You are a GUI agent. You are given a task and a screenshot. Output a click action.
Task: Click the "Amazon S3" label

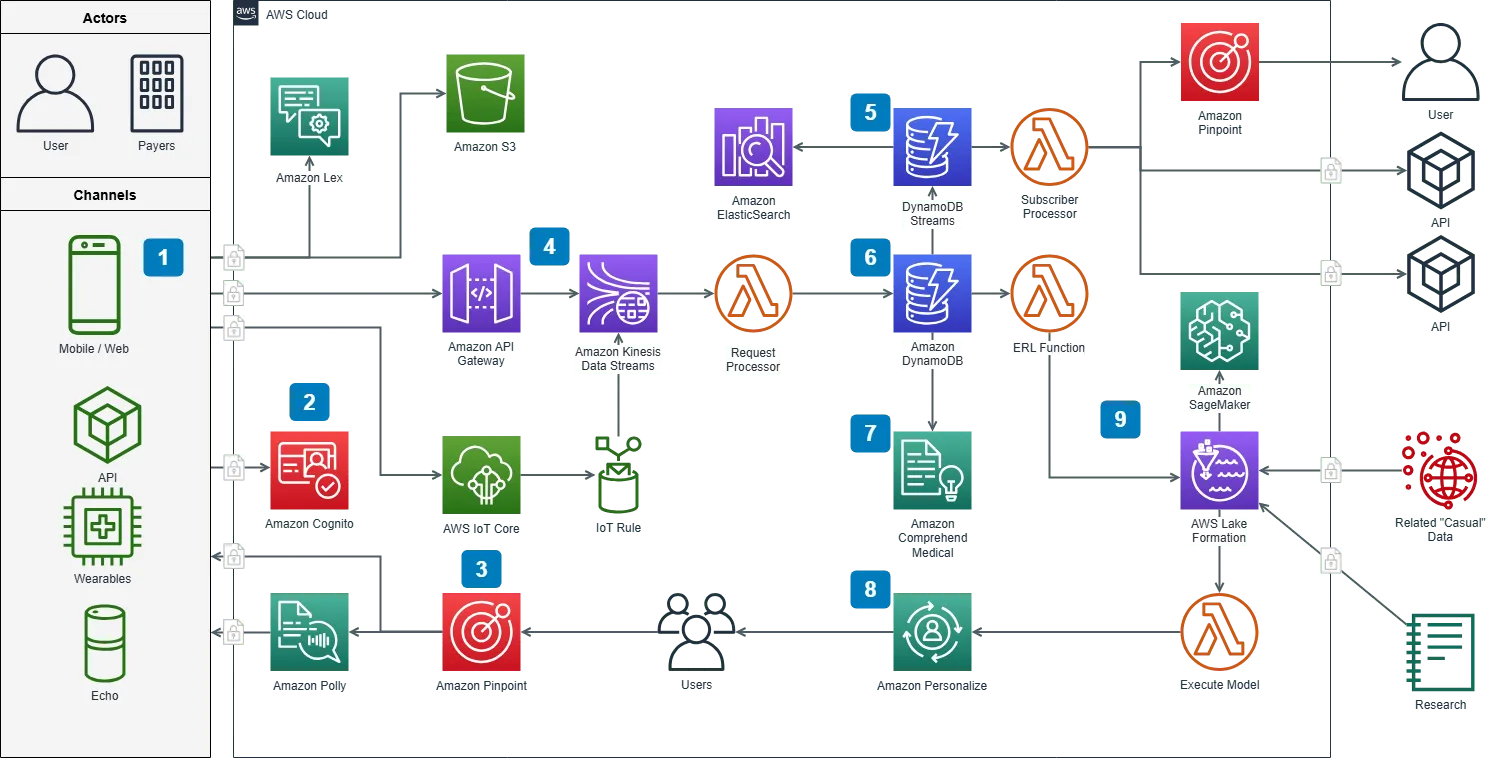[x=485, y=147]
